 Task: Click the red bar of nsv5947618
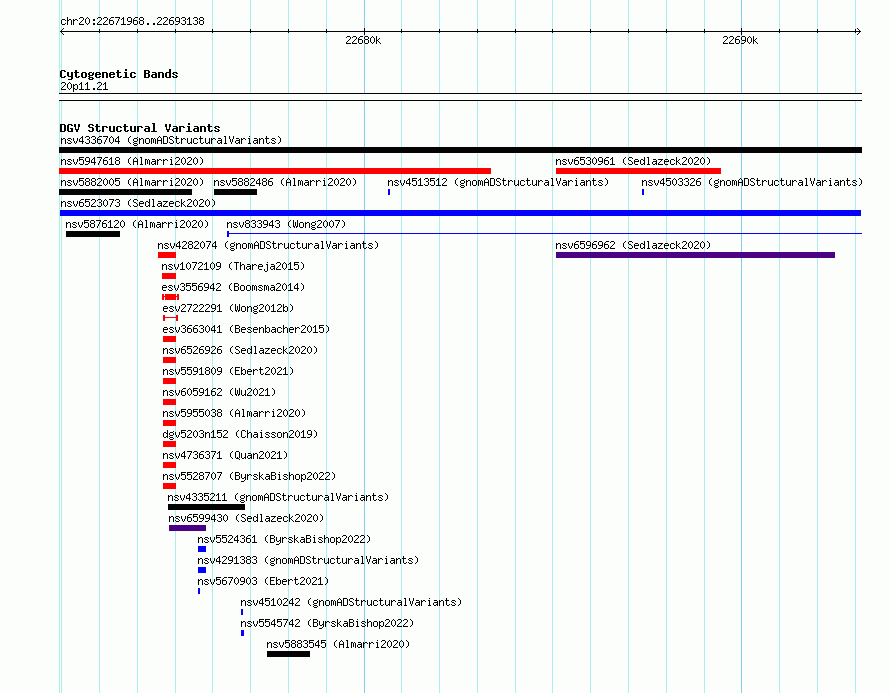coord(275,171)
